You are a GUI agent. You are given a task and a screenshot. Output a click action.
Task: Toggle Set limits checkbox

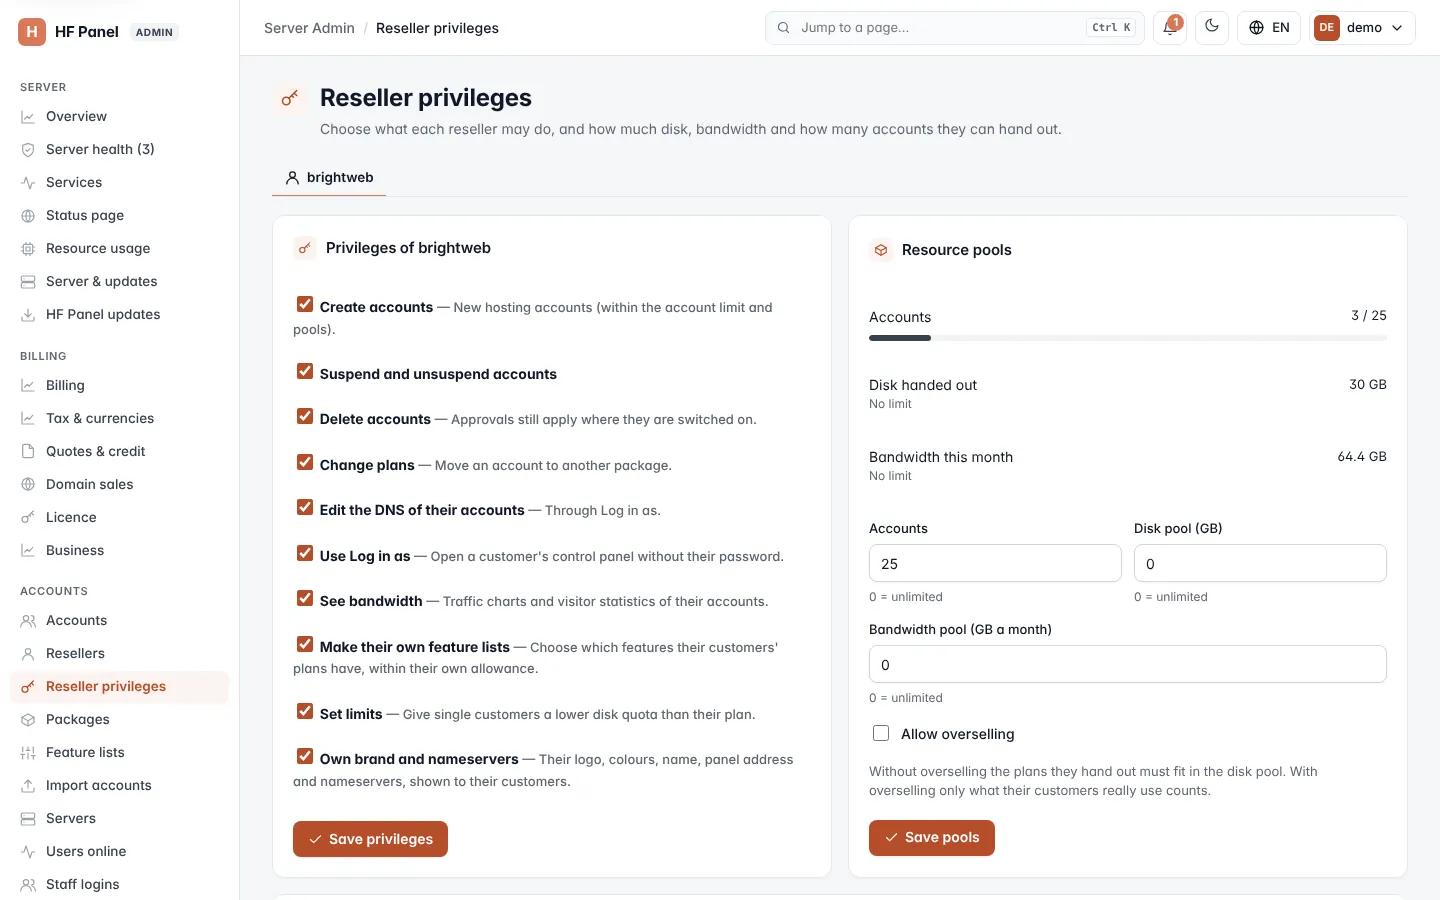[x=305, y=711]
